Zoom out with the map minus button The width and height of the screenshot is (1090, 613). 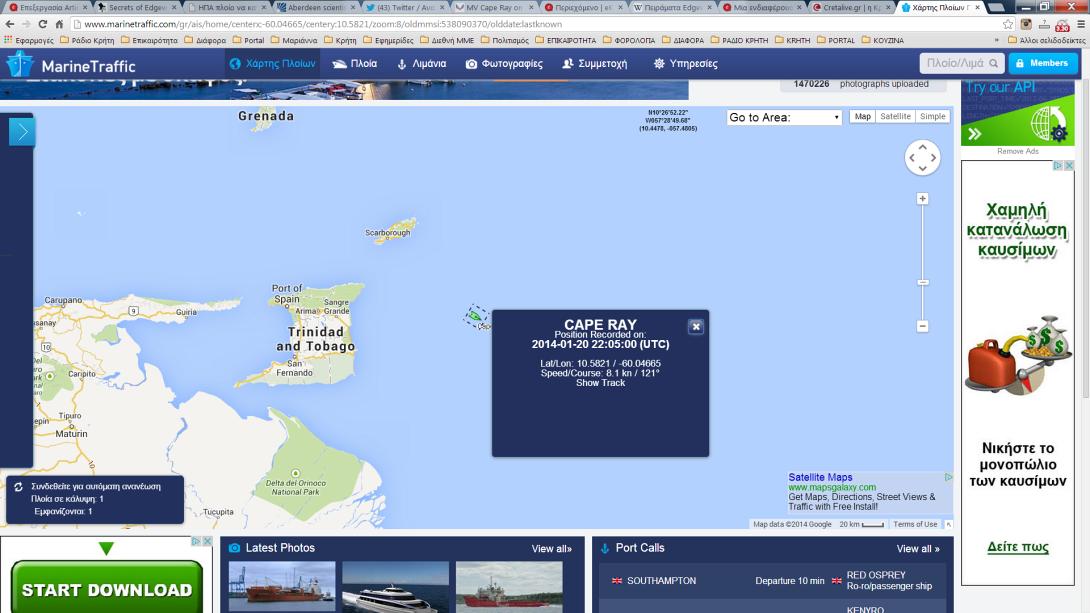coord(922,326)
